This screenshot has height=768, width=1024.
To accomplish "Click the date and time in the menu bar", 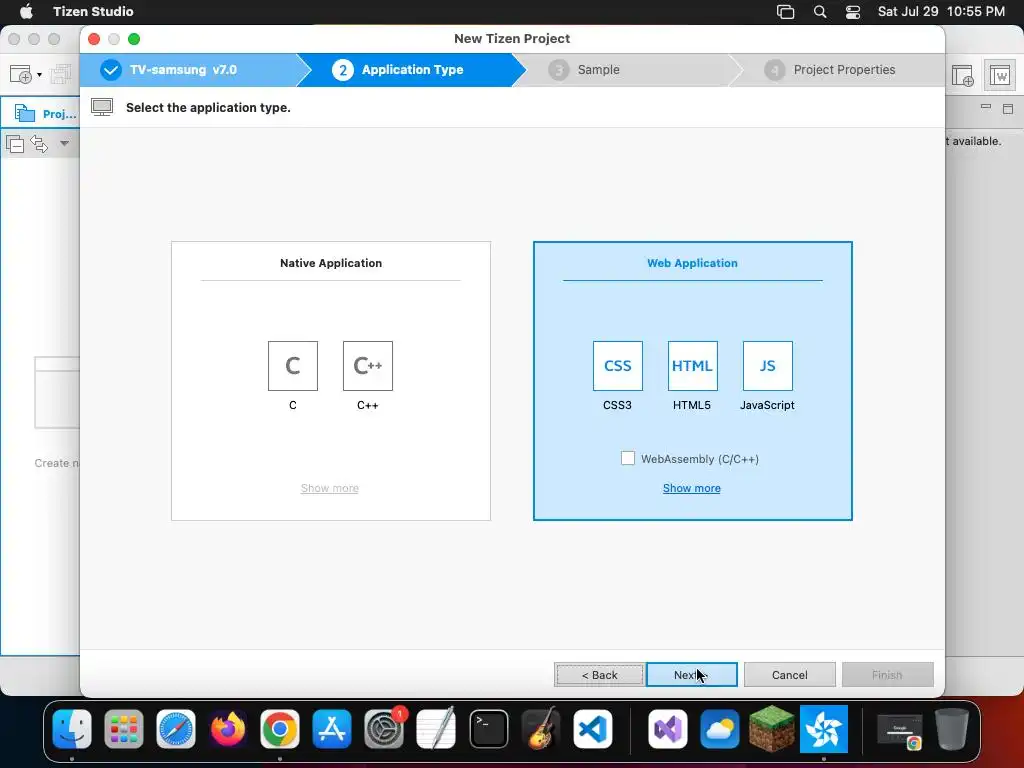I will 941,11.
